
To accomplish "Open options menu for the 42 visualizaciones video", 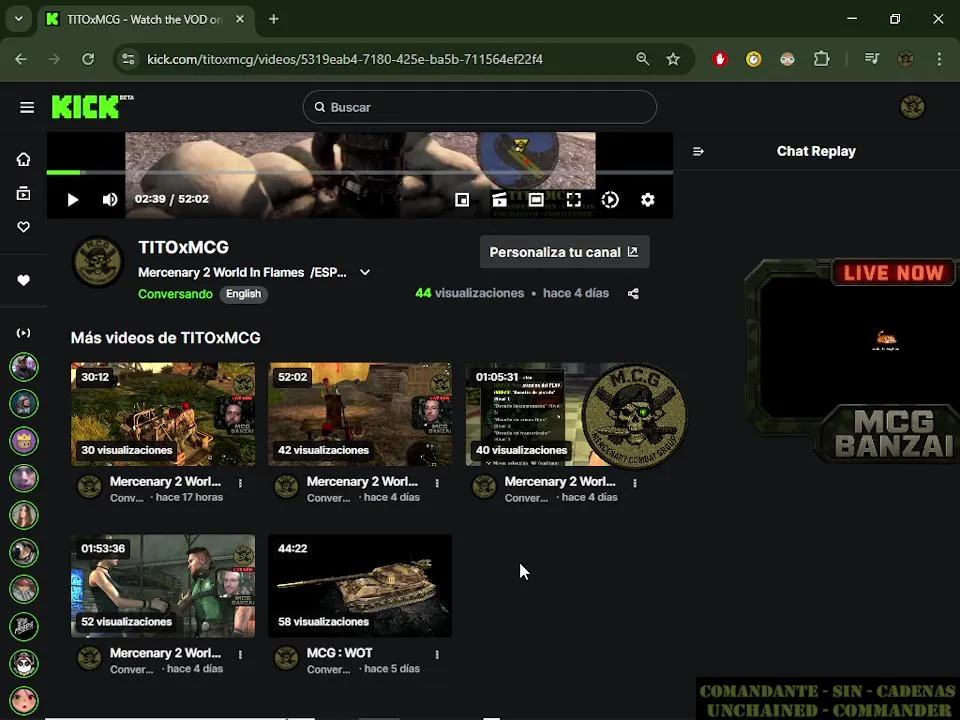I will (437, 483).
